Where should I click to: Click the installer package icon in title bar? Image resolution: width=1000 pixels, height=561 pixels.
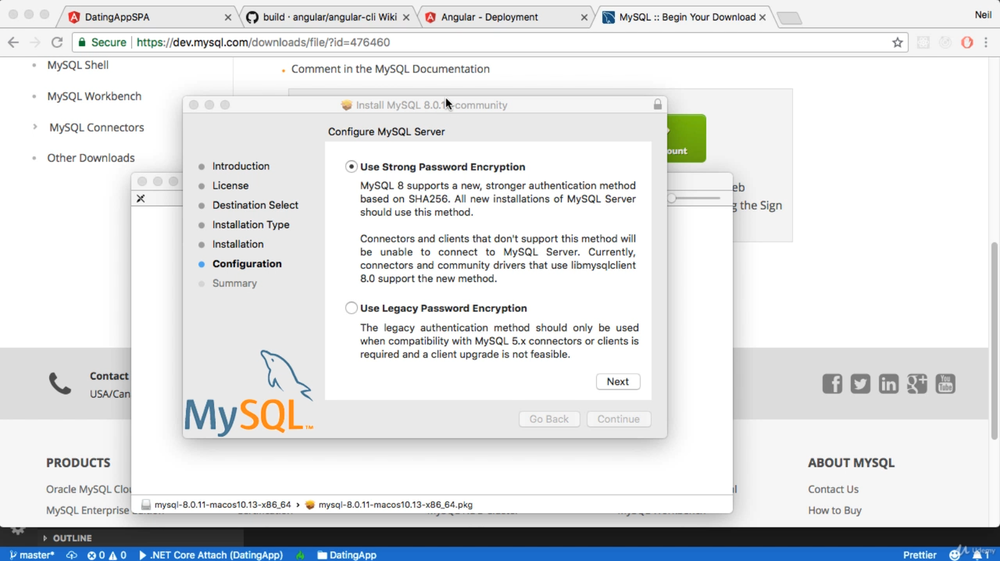coord(346,105)
